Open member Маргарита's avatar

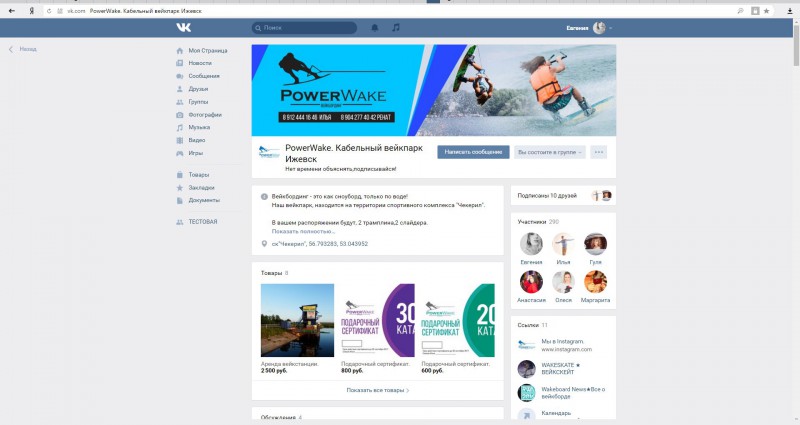pyautogui.click(x=595, y=282)
